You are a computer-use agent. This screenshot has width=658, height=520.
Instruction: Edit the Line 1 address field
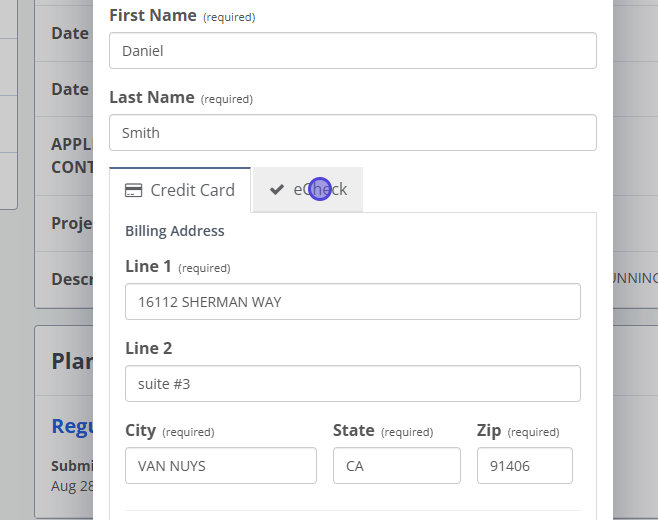click(x=353, y=302)
